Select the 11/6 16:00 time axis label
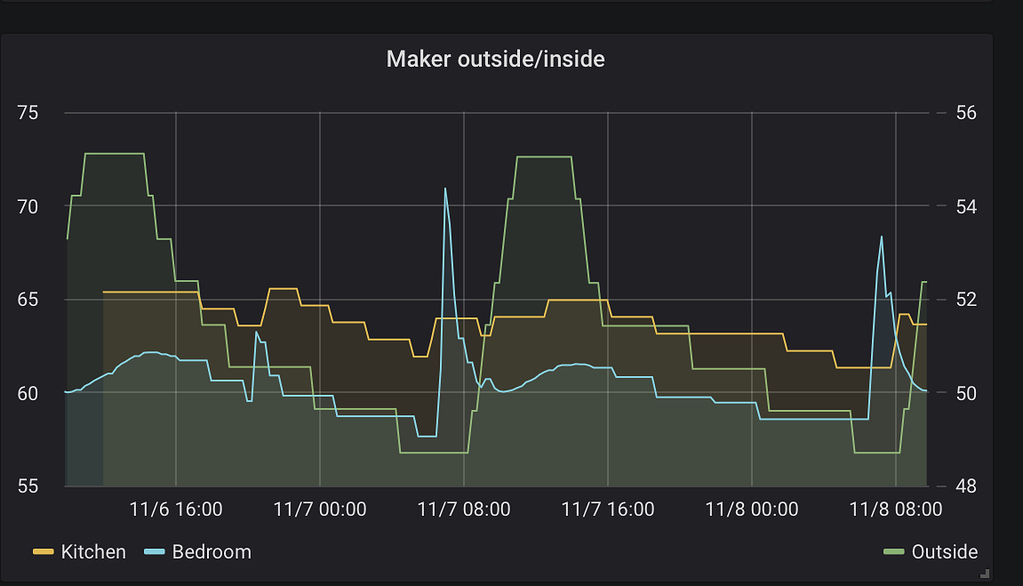The width and height of the screenshot is (1023, 586). tap(177, 509)
